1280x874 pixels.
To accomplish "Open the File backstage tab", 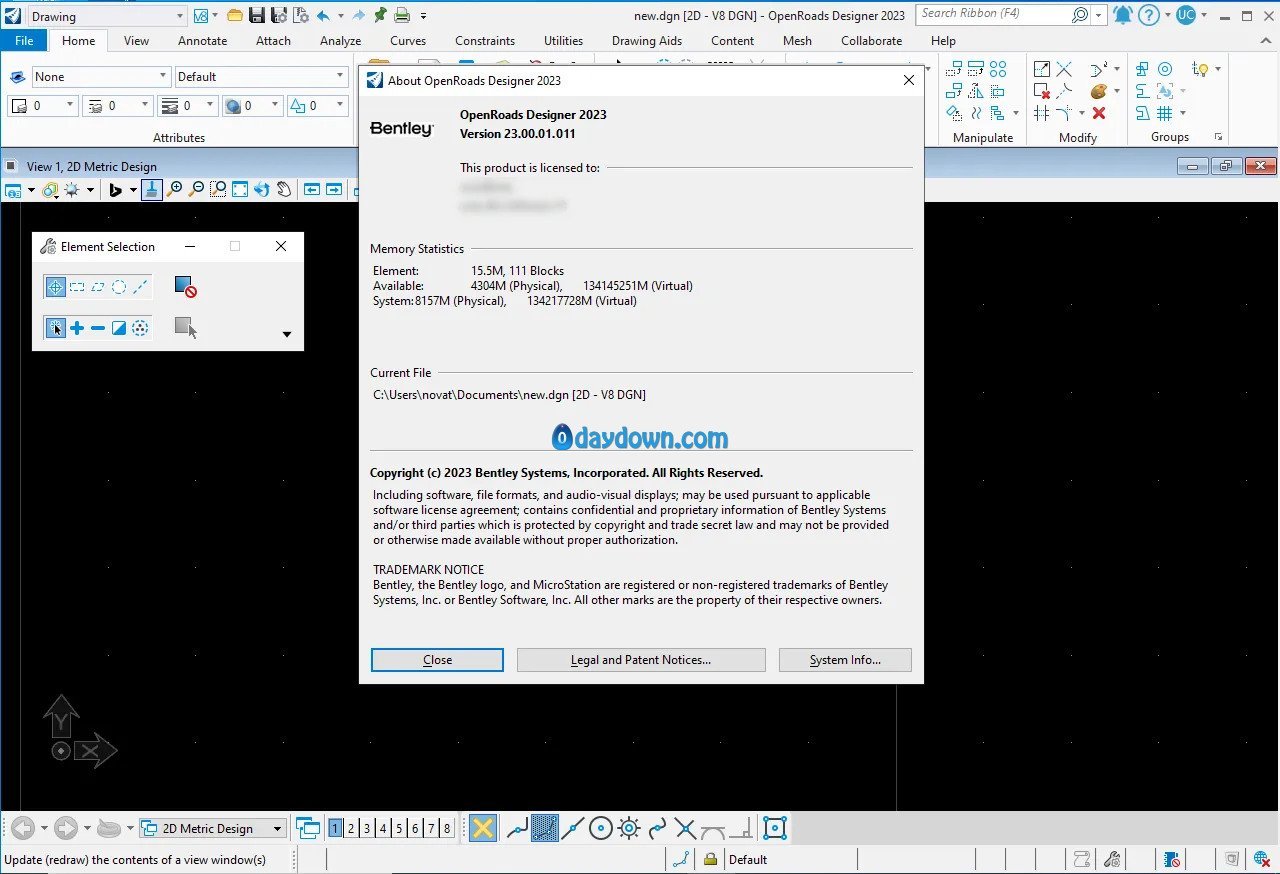I will (24, 41).
